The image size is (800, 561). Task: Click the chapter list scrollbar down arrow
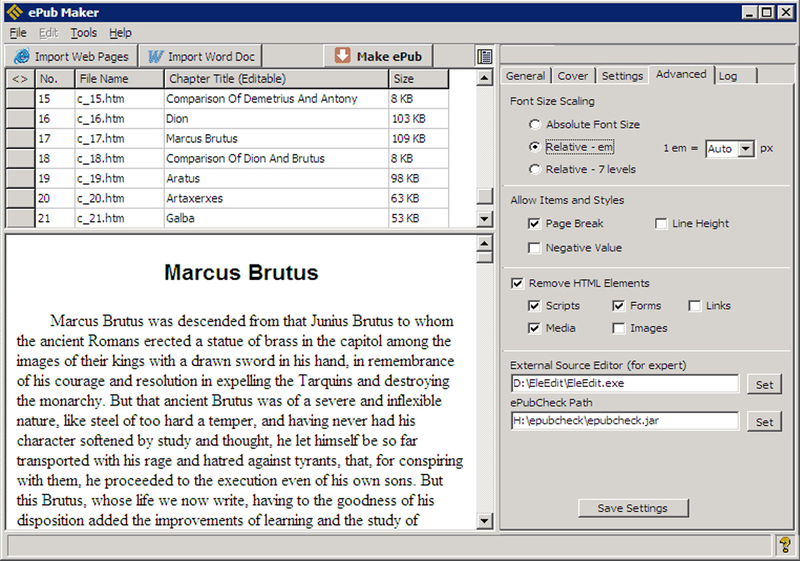point(484,219)
